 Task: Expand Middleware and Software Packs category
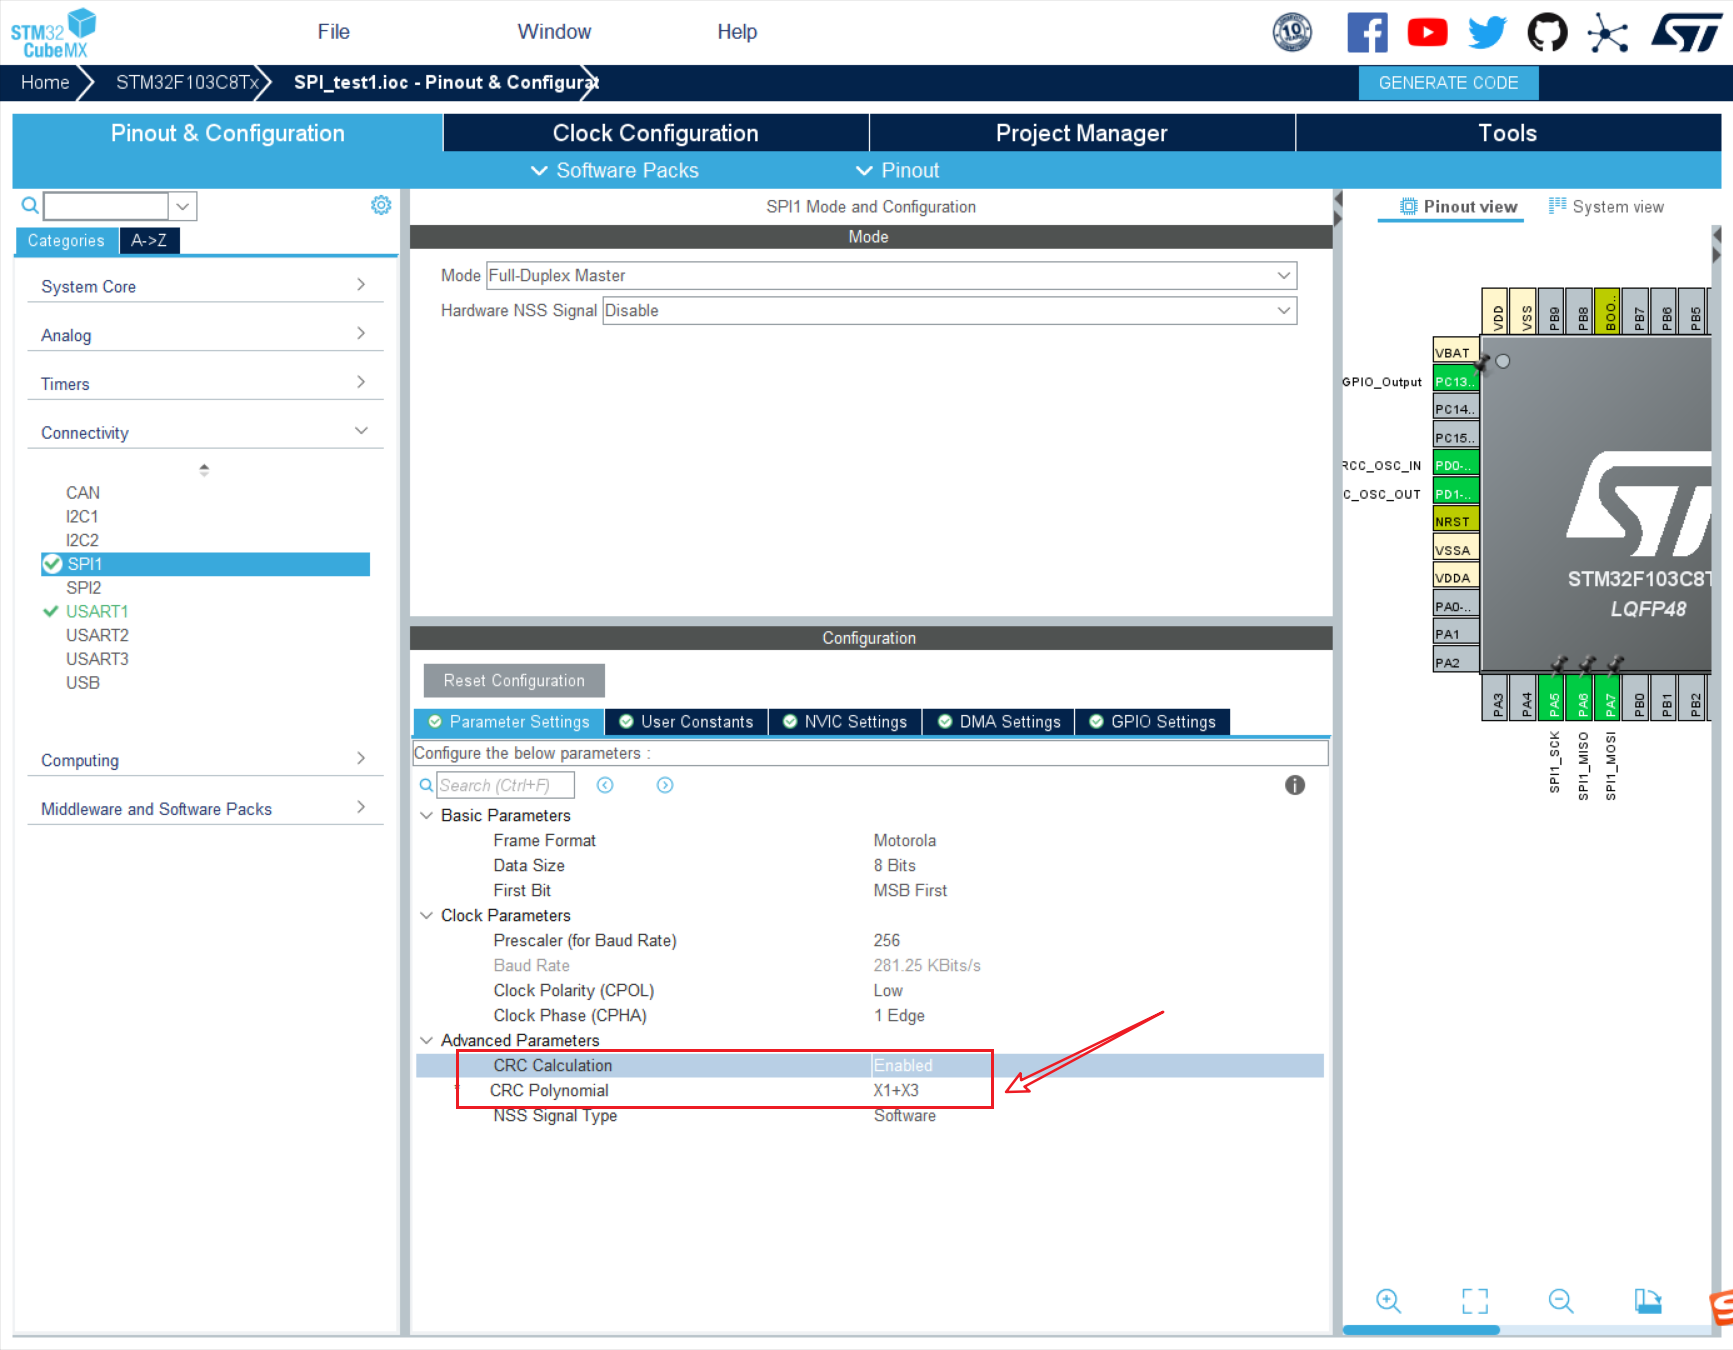coord(204,809)
